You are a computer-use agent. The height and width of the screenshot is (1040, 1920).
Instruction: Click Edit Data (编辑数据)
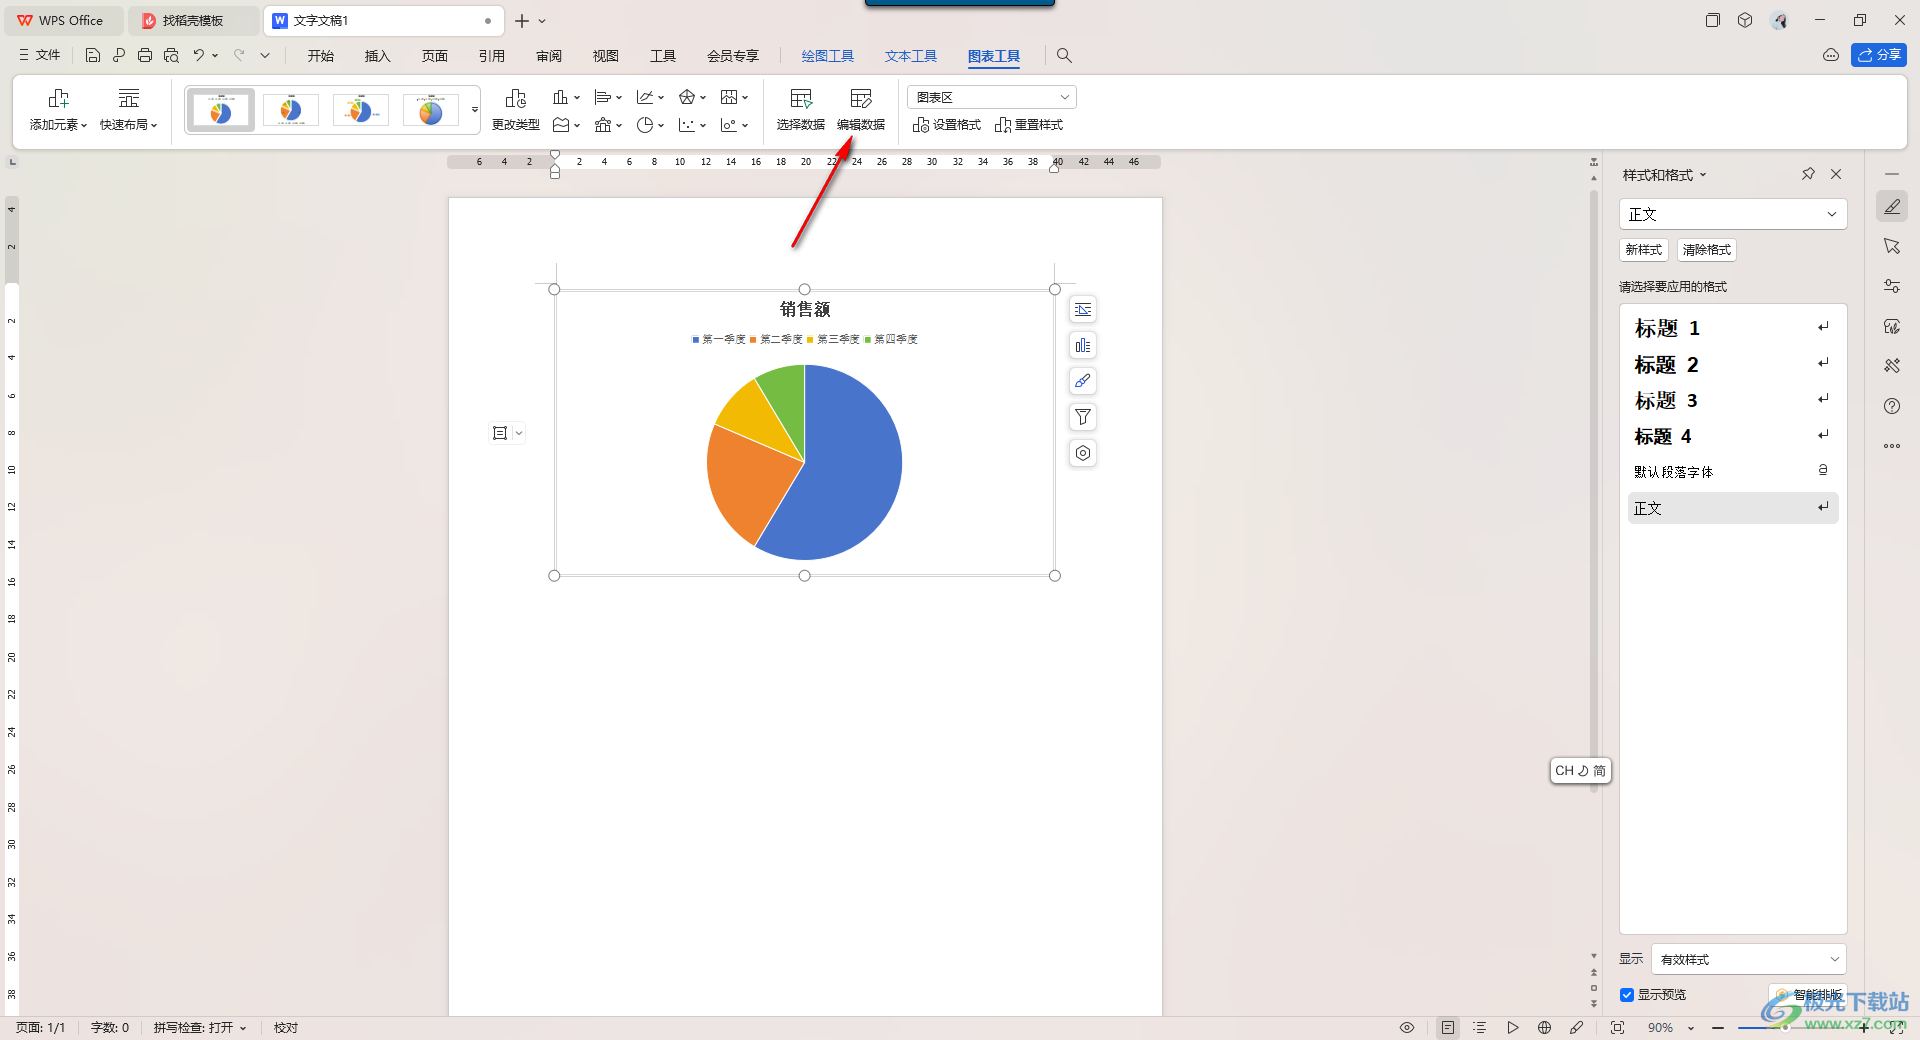pyautogui.click(x=861, y=109)
